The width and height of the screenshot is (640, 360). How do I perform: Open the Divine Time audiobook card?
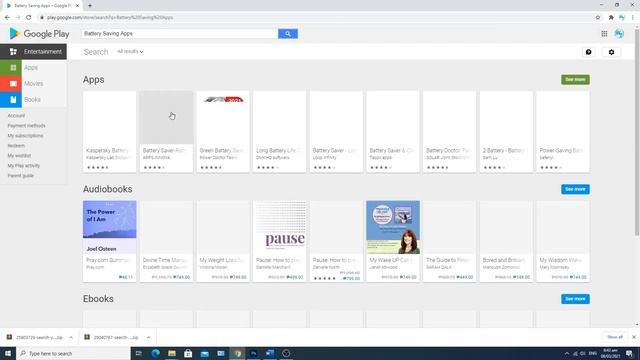pos(166,241)
